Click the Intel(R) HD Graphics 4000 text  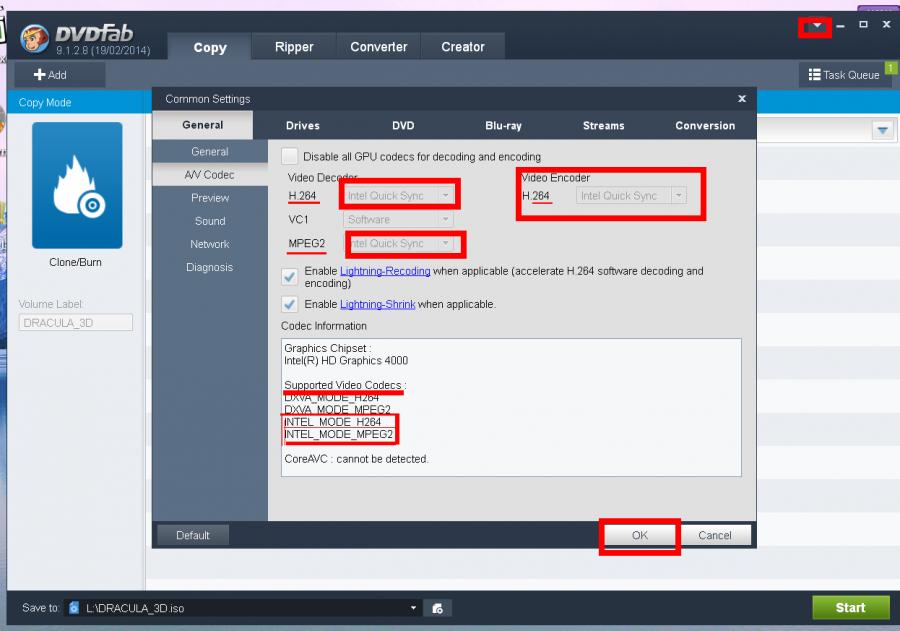[346, 361]
